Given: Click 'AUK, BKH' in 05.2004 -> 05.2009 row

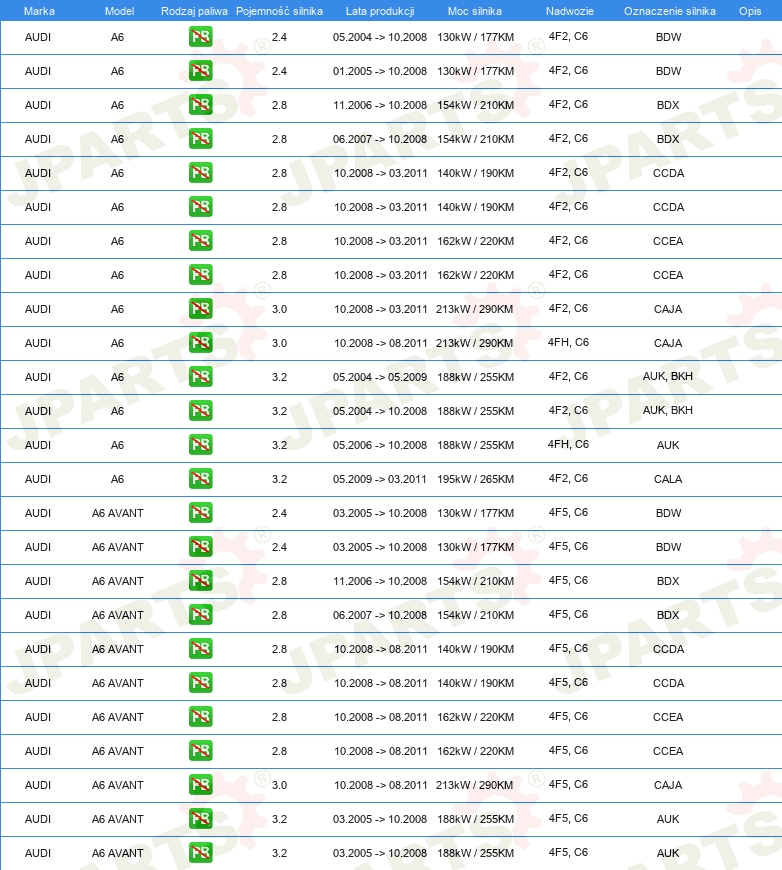Looking at the screenshot, I should point(668,376).
